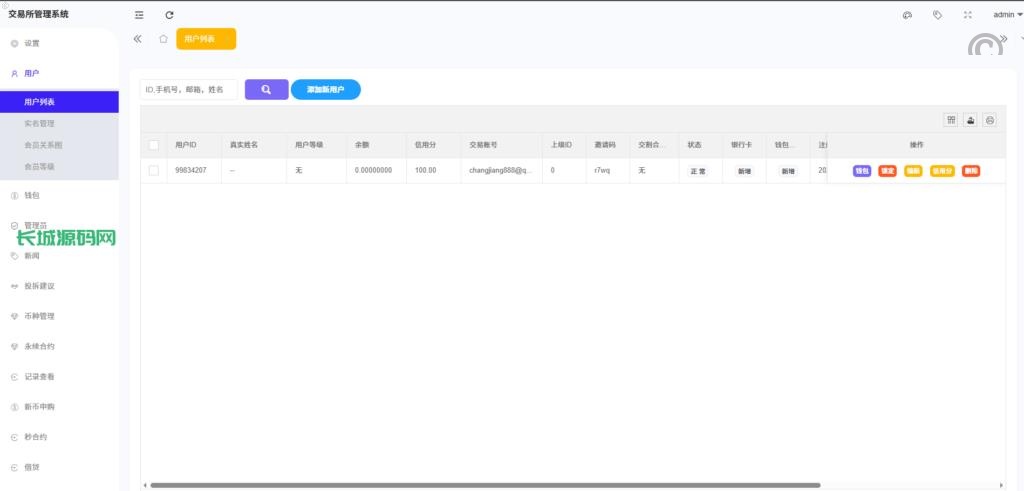Print the table using the printer icon
1024x491 pixels.
tap(990, 120)
